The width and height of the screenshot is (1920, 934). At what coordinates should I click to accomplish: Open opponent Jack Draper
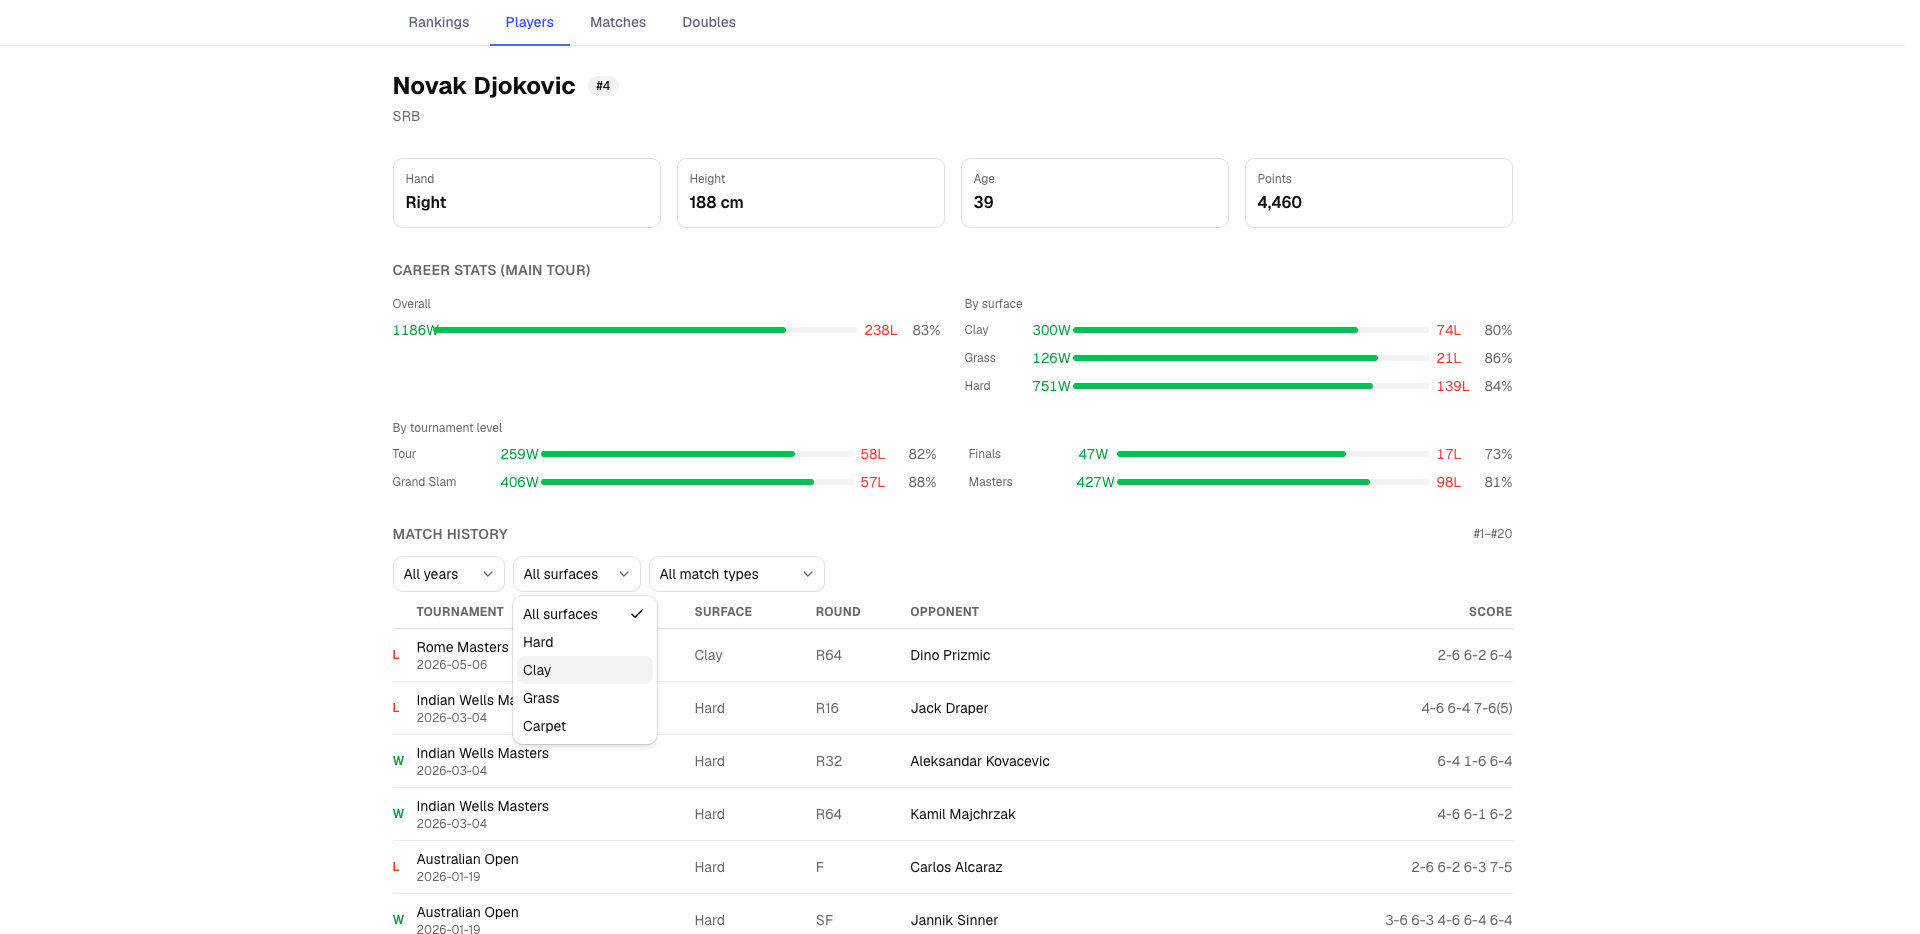949,708
